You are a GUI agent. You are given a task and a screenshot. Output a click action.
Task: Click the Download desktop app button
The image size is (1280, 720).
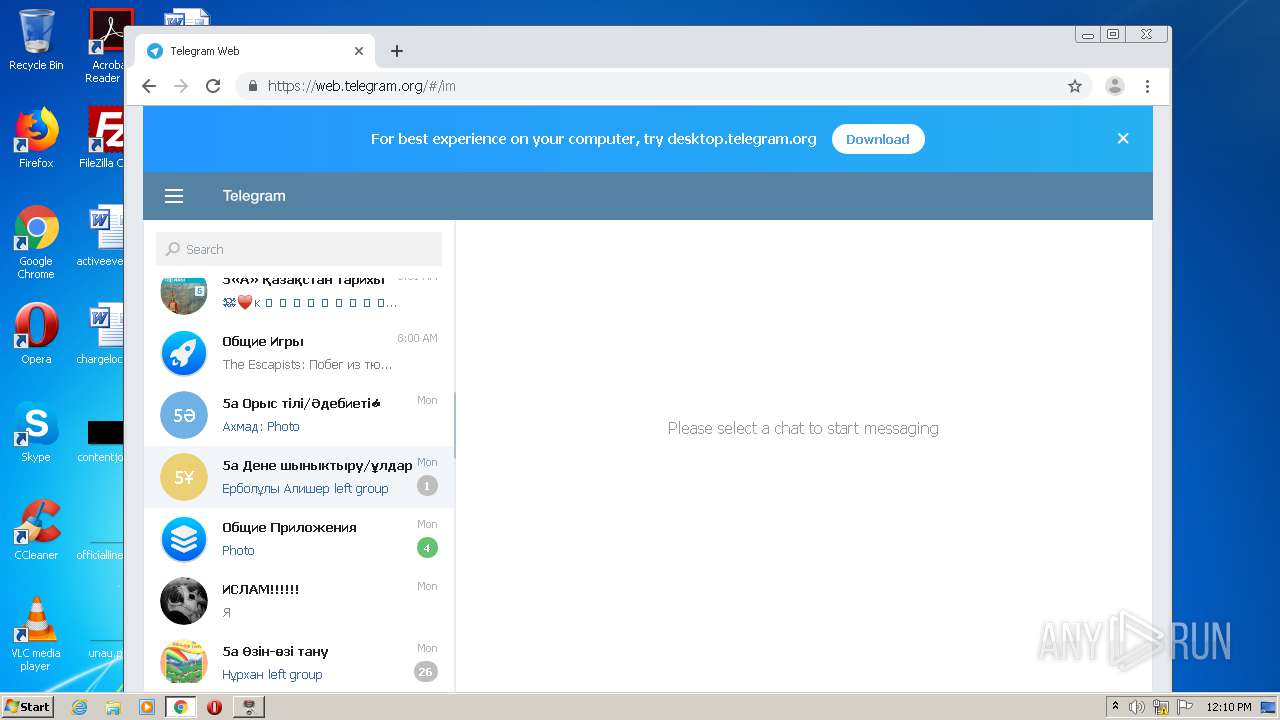tap(877, 139)
